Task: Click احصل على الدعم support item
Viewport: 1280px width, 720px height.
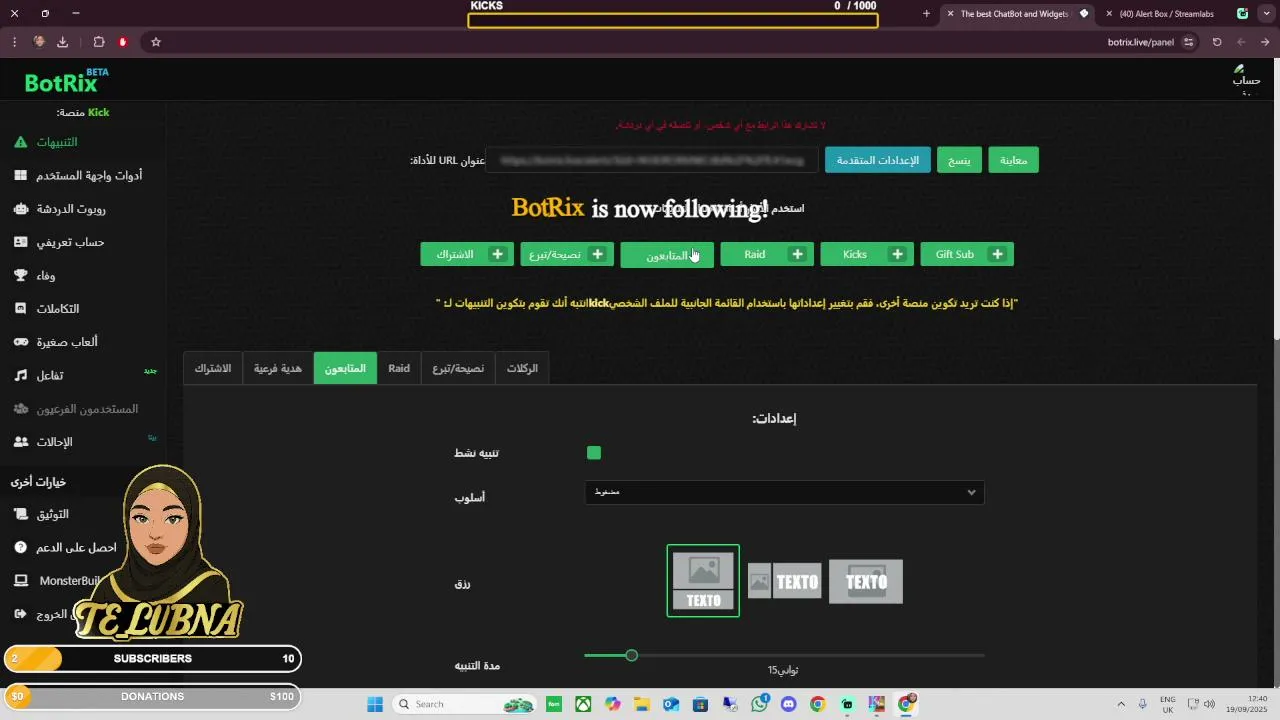Action: point(65,548)
